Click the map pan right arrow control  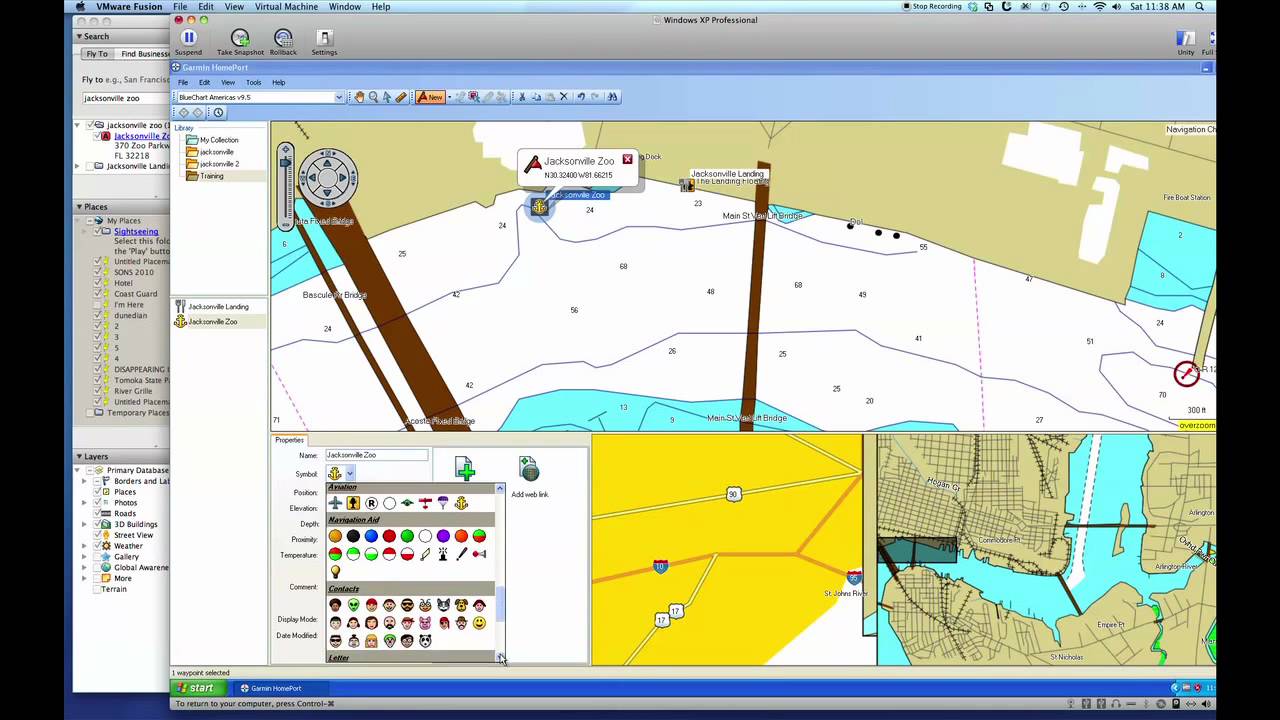[x=345, y=179]
